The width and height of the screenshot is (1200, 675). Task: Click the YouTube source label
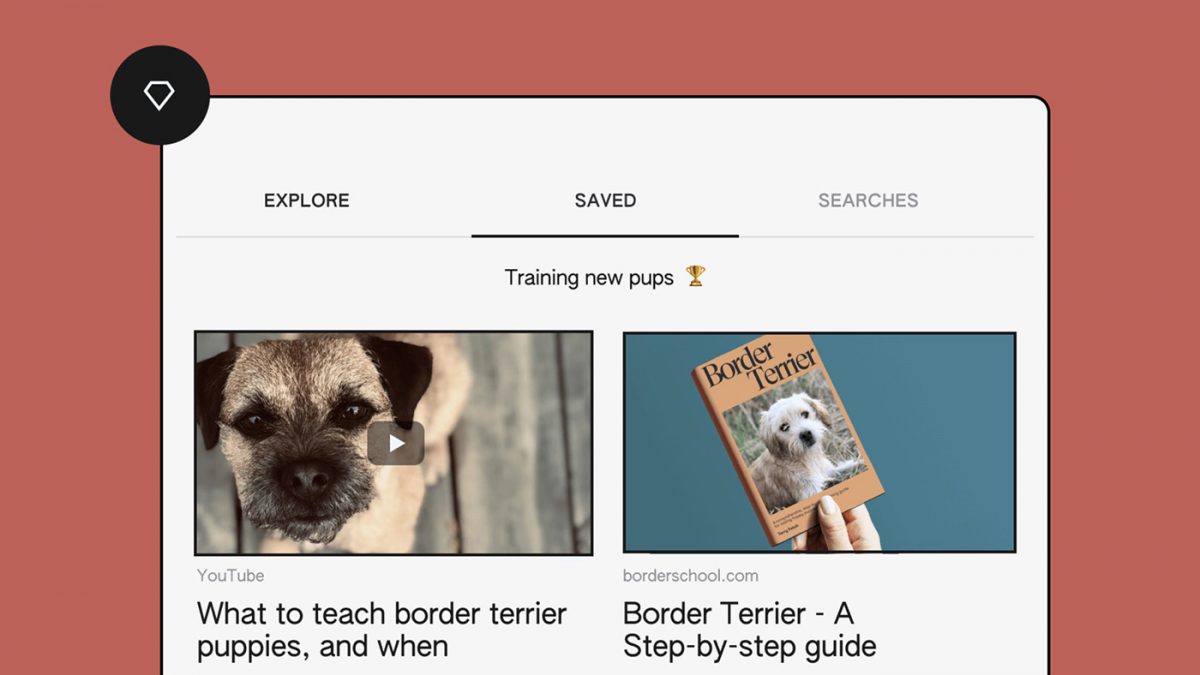[231, 575]
